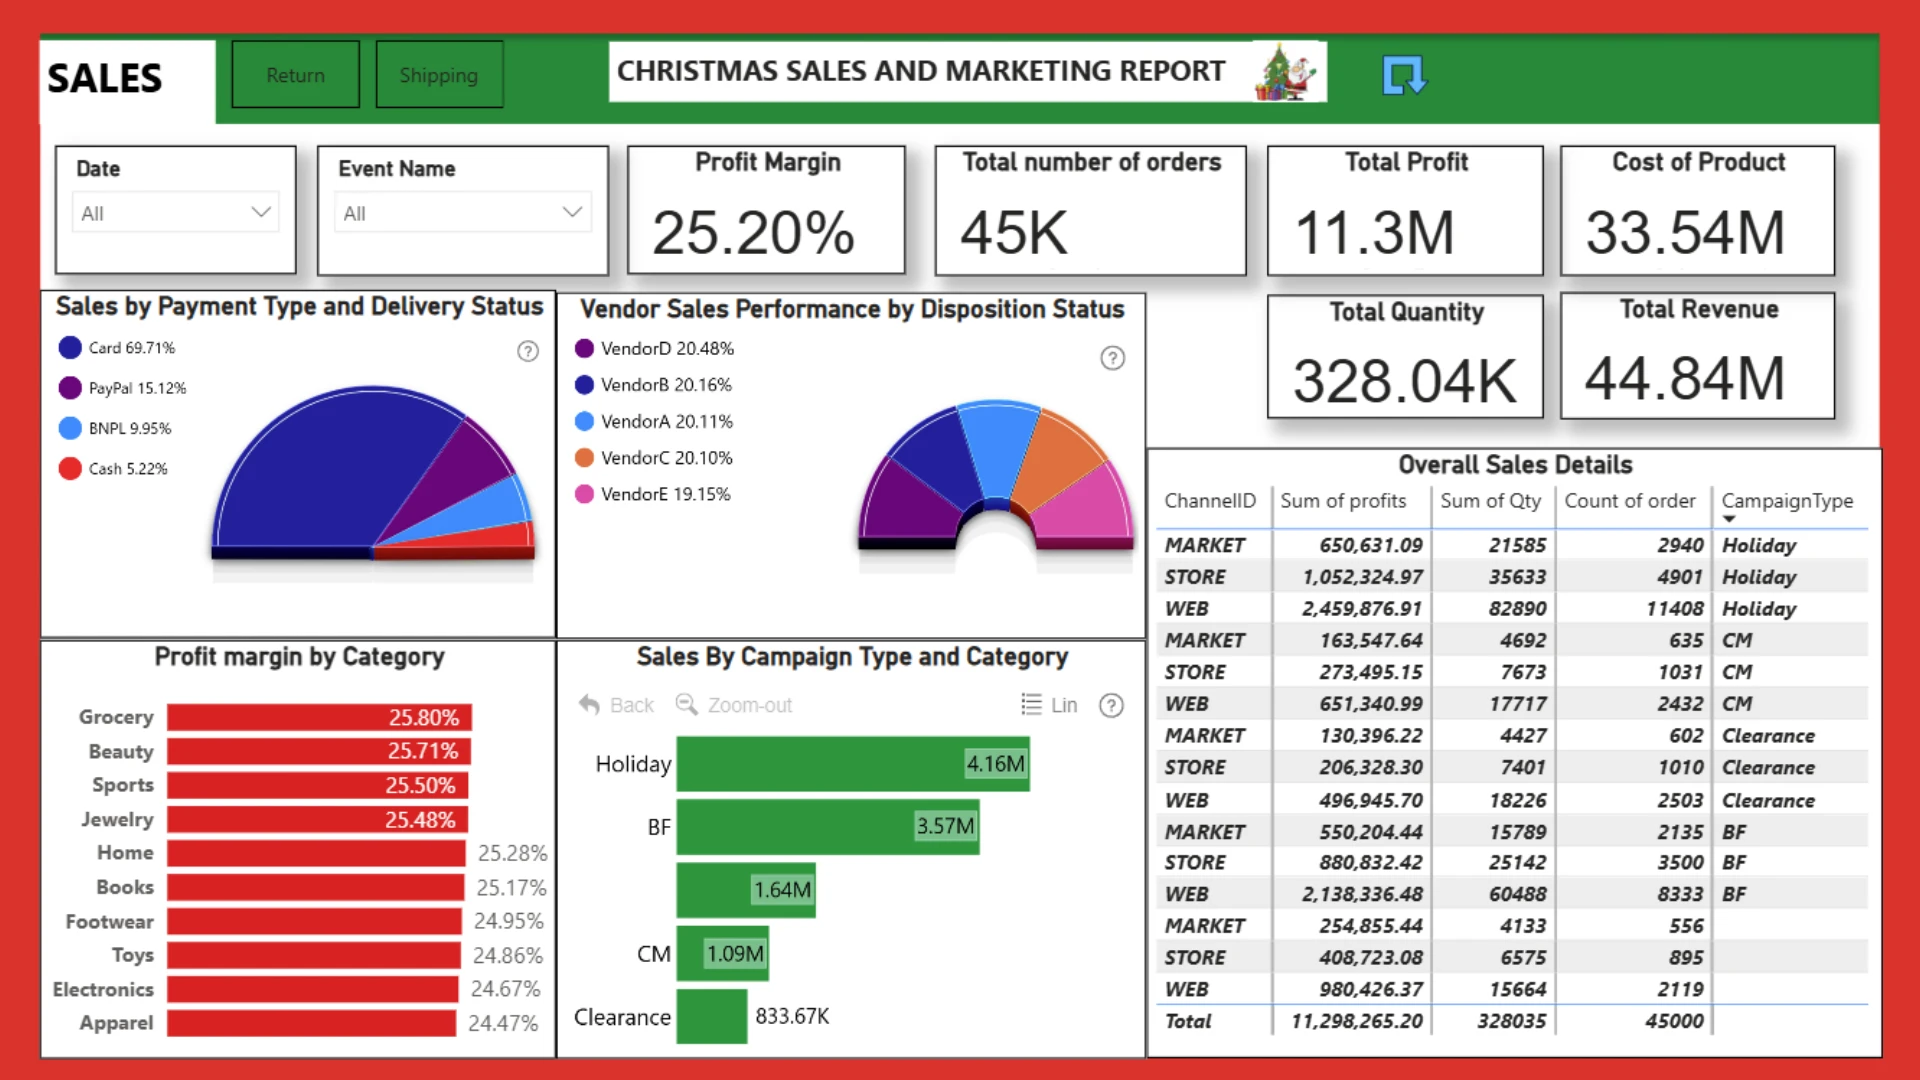Open help icon on payment type chart

click(x=528, y=351)
